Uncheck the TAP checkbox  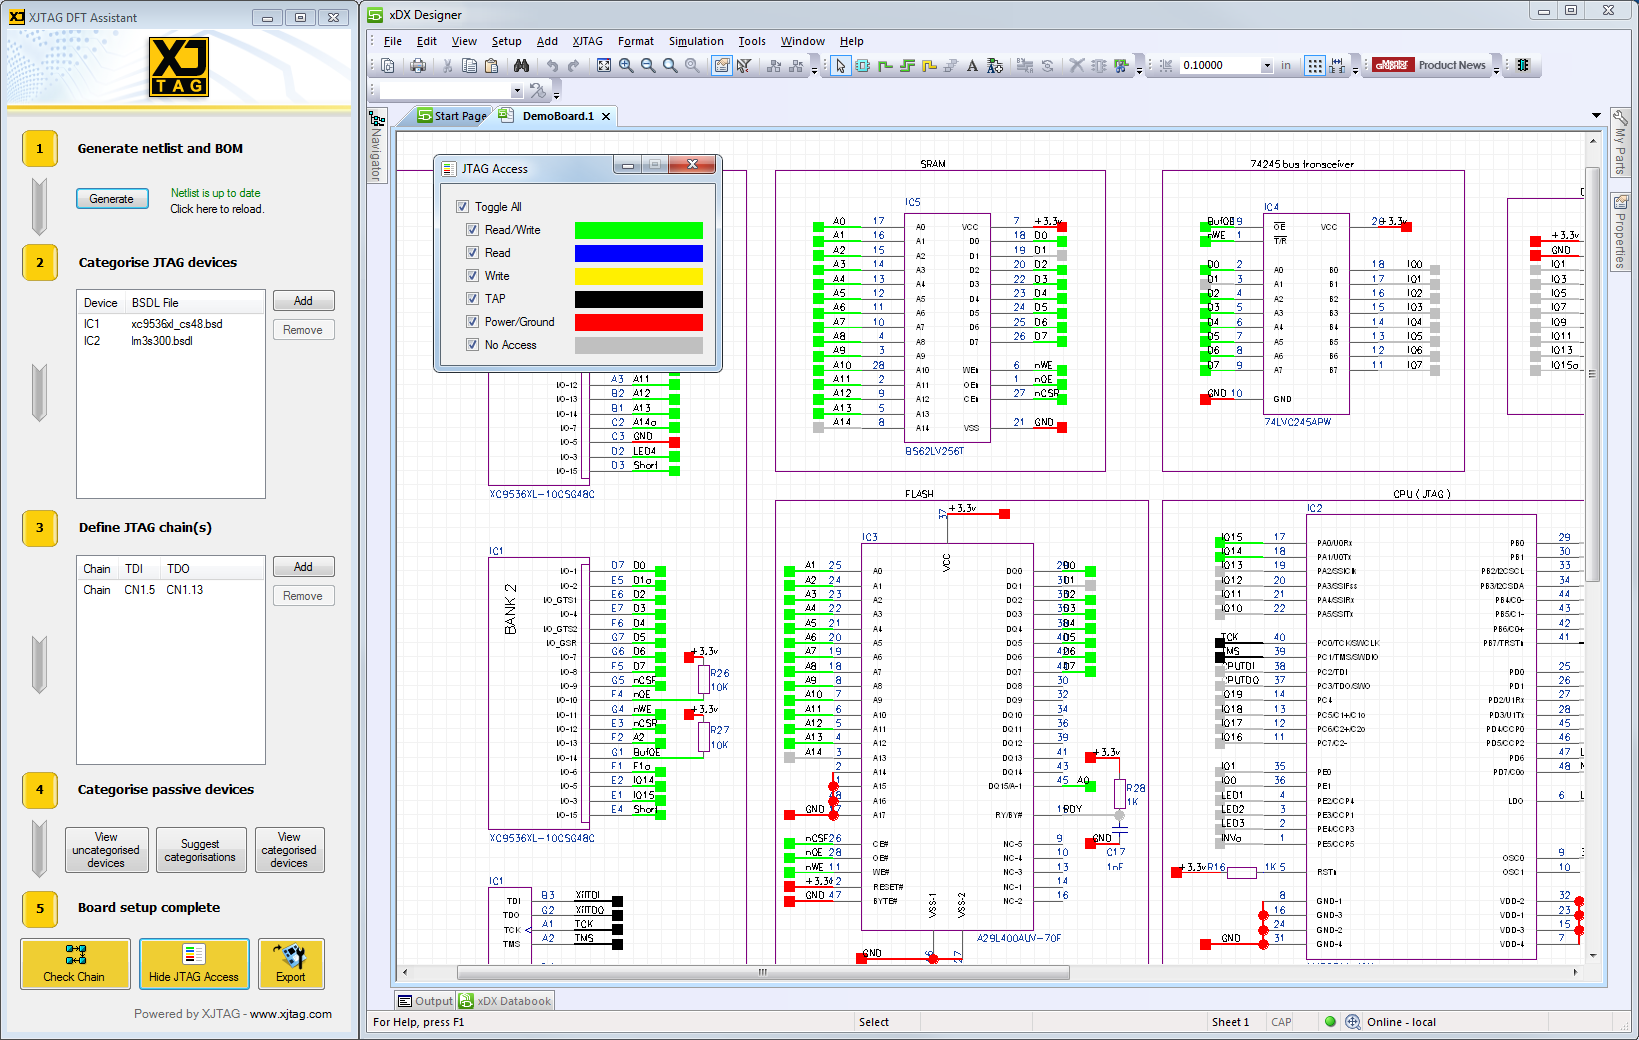pos(472,299)
